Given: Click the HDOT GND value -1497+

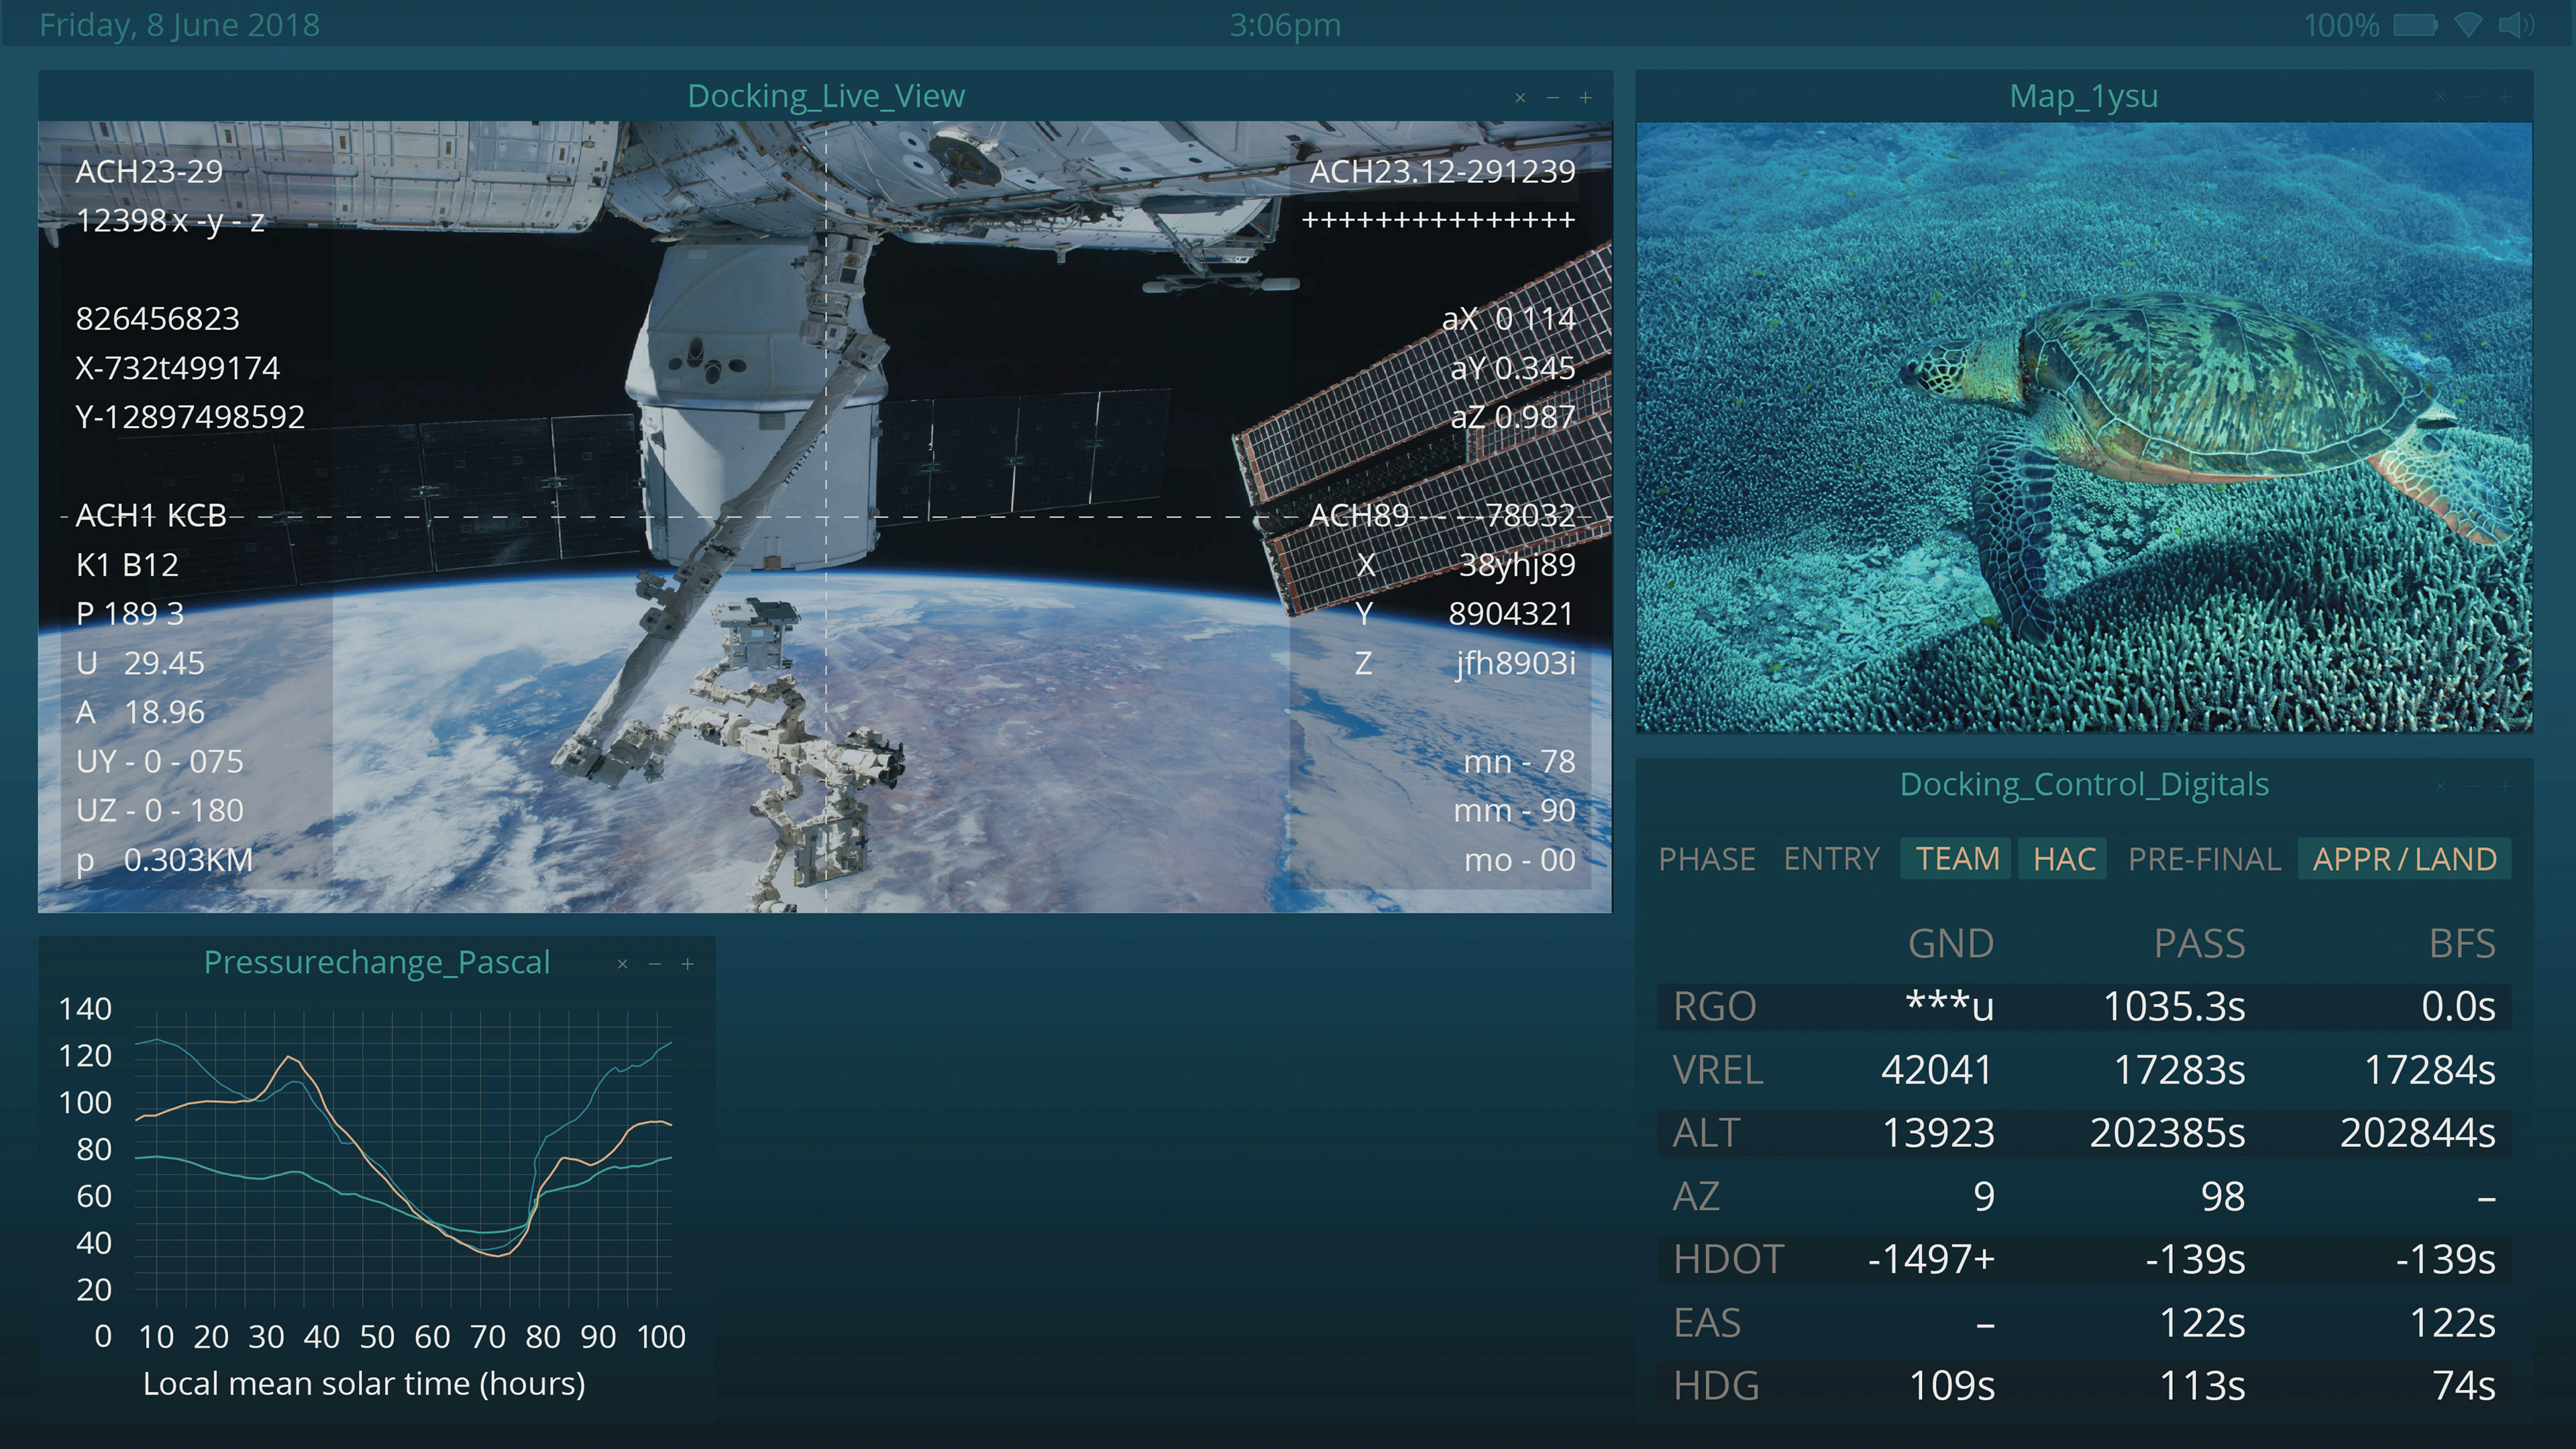Looking at the screenshot, I should tap(1931, 1259).
